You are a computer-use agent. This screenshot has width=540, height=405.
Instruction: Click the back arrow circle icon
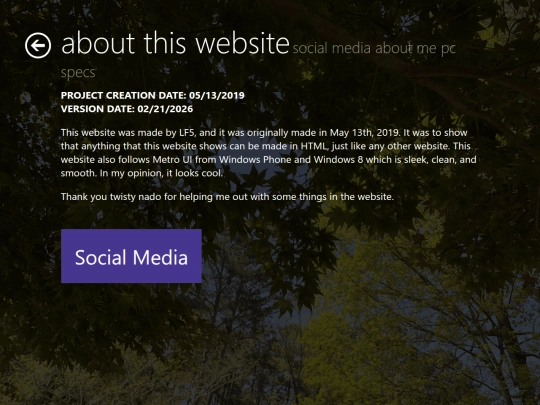pos(38,45)
